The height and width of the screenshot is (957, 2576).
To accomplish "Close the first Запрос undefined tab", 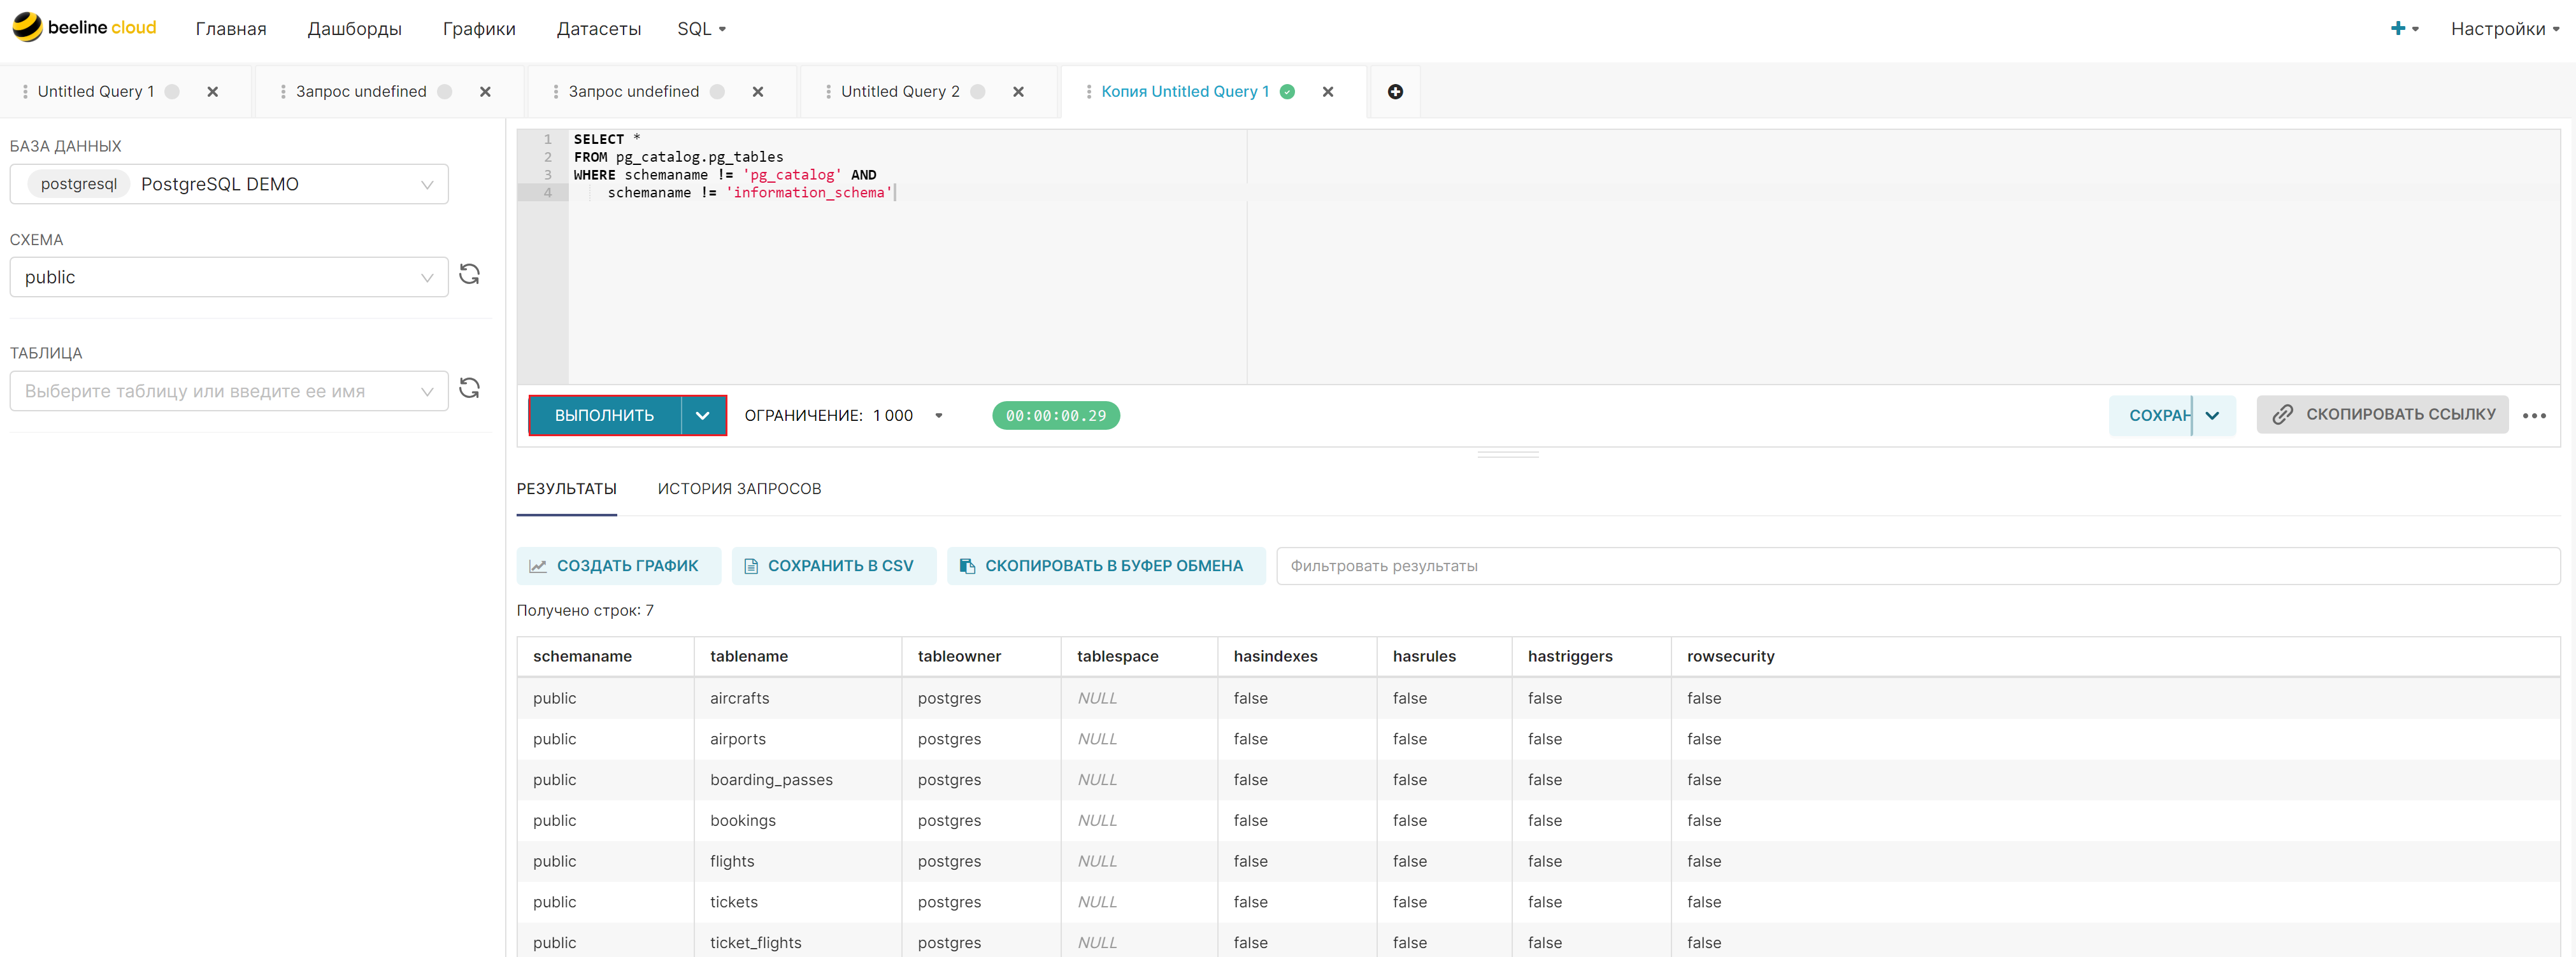I will point(485,91).
